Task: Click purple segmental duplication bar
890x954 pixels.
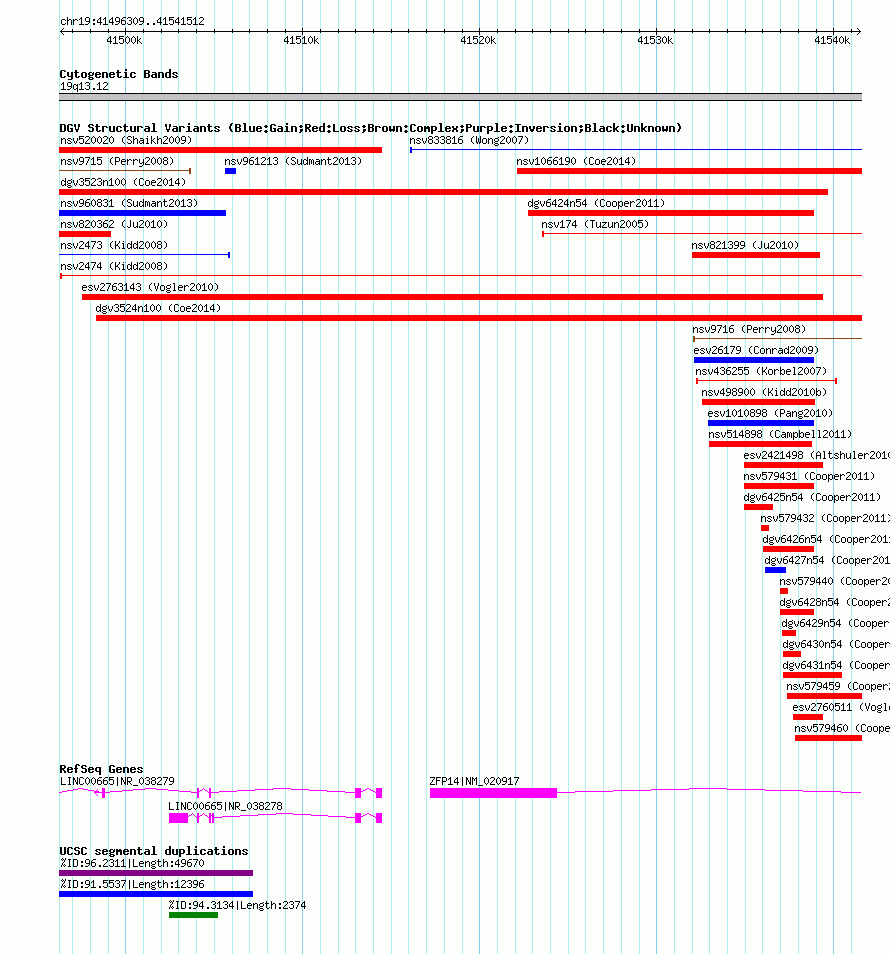Action: point(156,873)
